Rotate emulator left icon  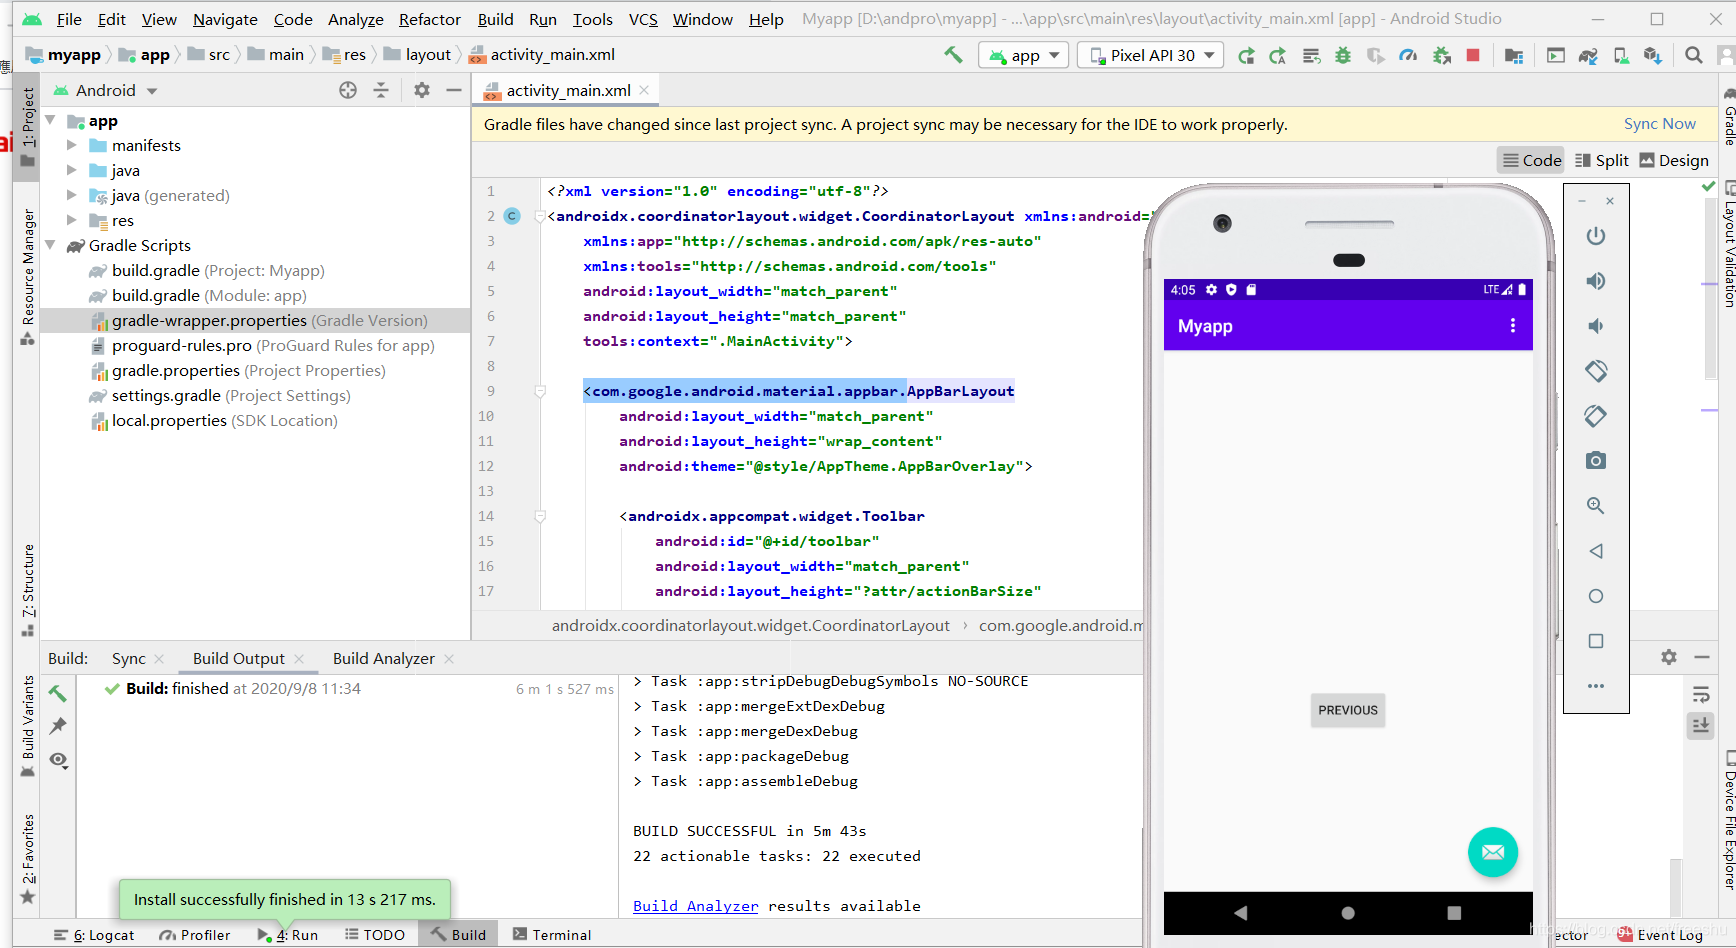pyautogui.click(x=1596, y=371)
